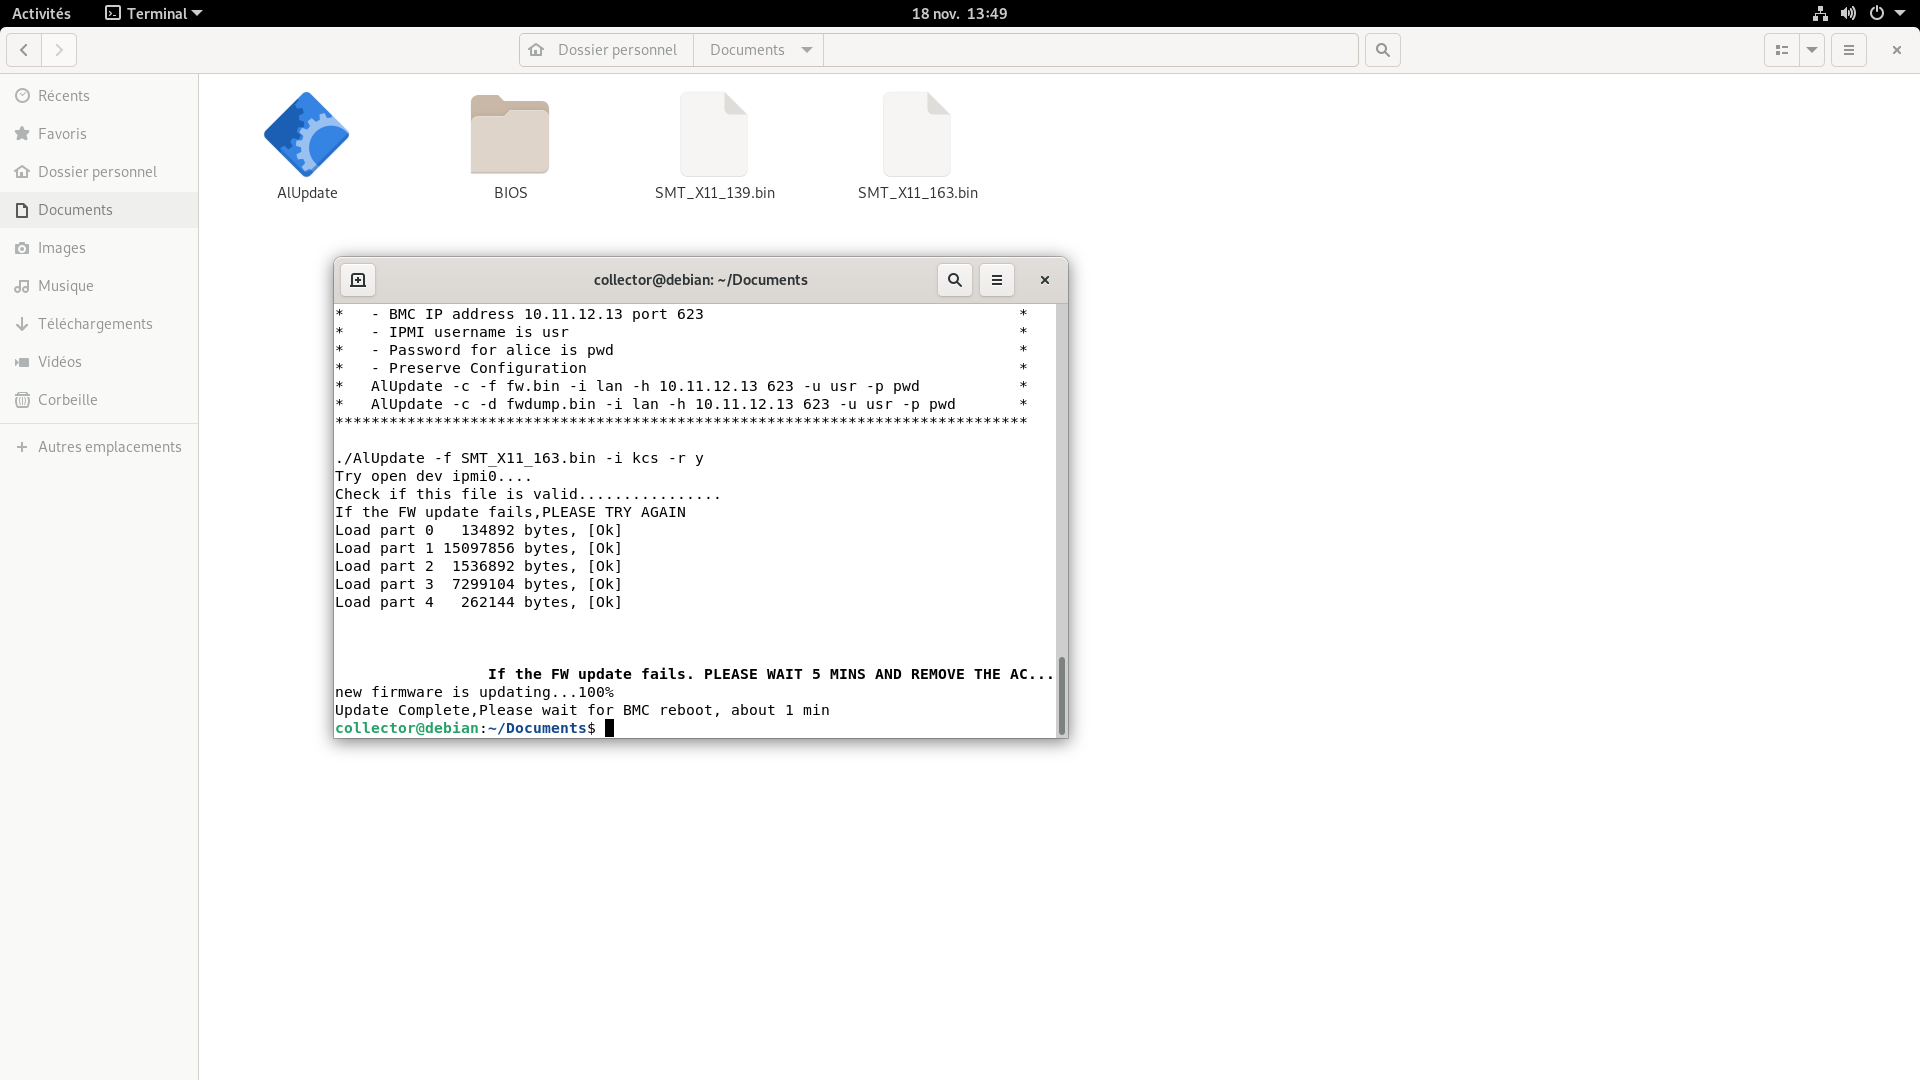Click the file manager search icon
The width and height of the screenshot is (1920, 1080).
coord(1383,50)
